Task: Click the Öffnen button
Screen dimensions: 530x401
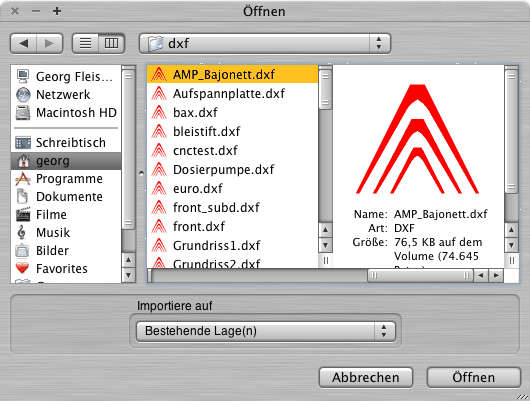Action: click(474, 377)
